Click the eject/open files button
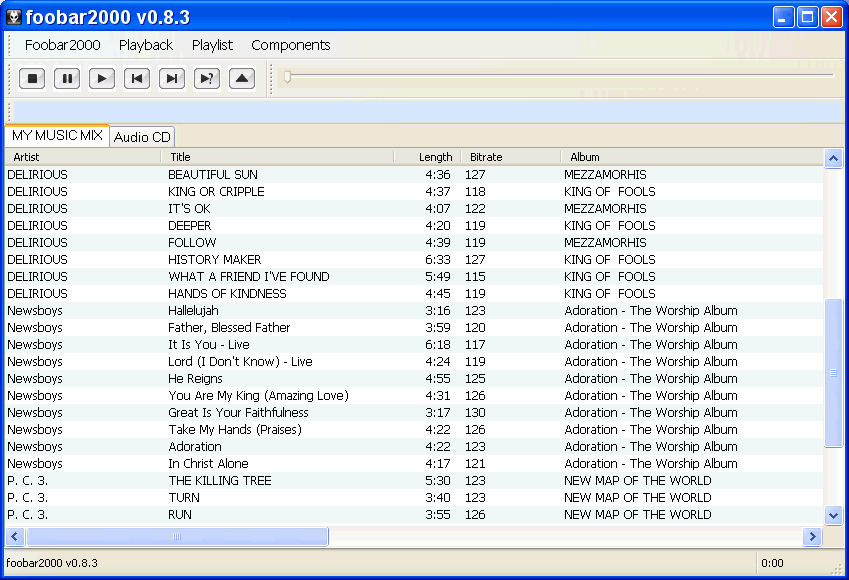The height and width of the screenshot is (580, 849). click(x=242, y=79)
